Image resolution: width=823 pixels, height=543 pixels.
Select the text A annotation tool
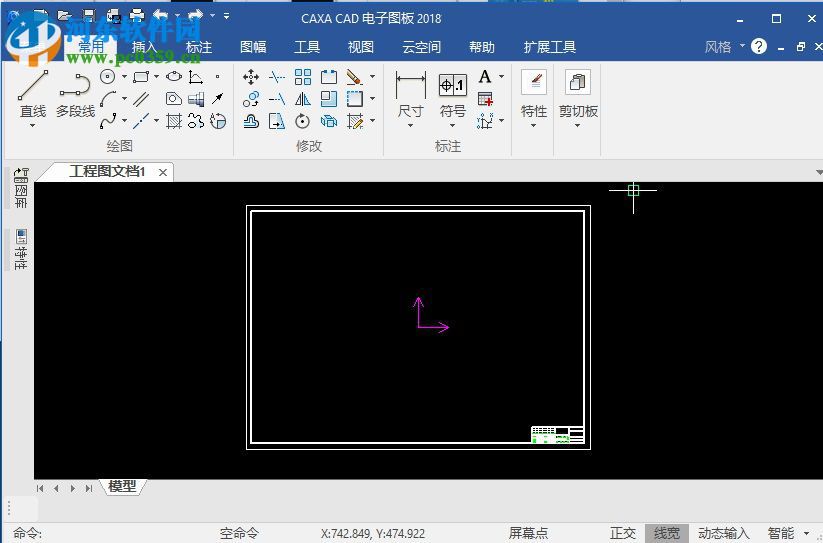[485, 77]
